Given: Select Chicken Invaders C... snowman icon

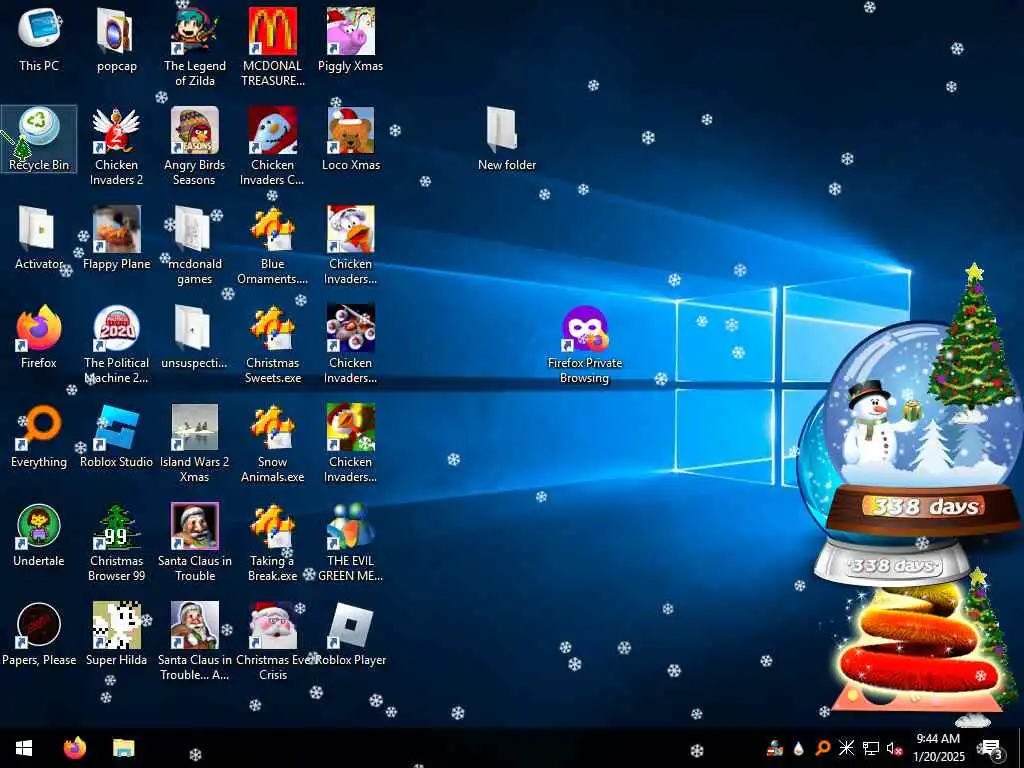Looking at the screenshot, I should (272, 146).
